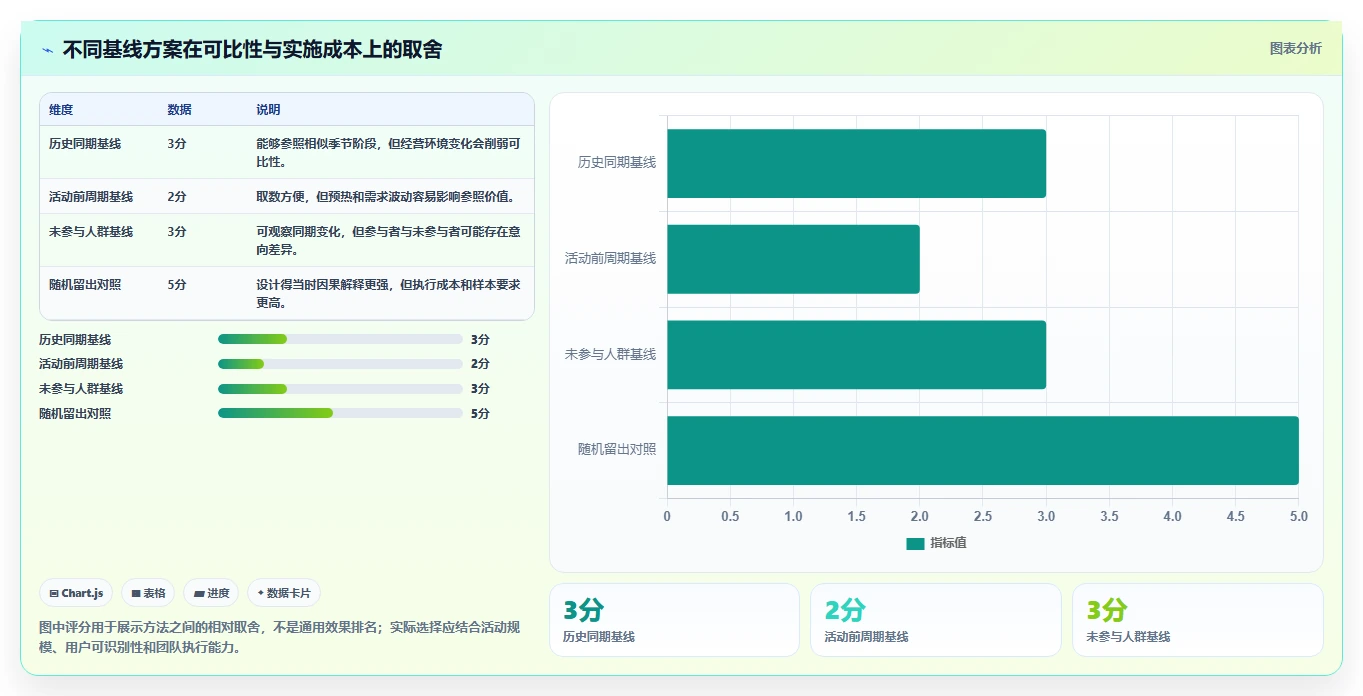Click the 说明 column header
The image size is (1363, 696).
click(x=268, y=110)
